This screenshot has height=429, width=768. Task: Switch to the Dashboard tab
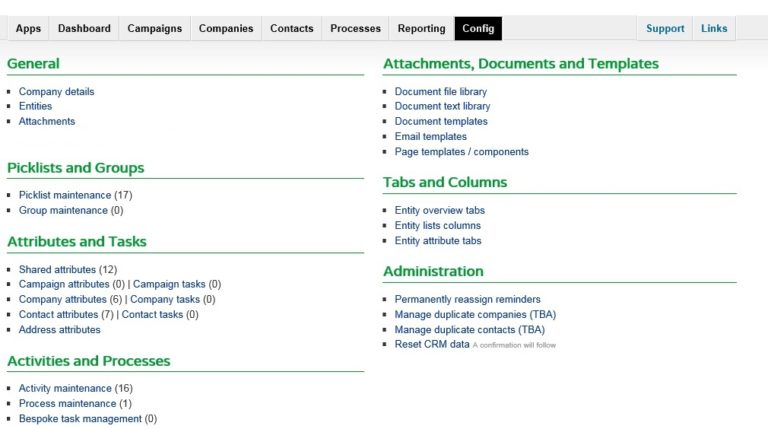[x=84, y=29]
